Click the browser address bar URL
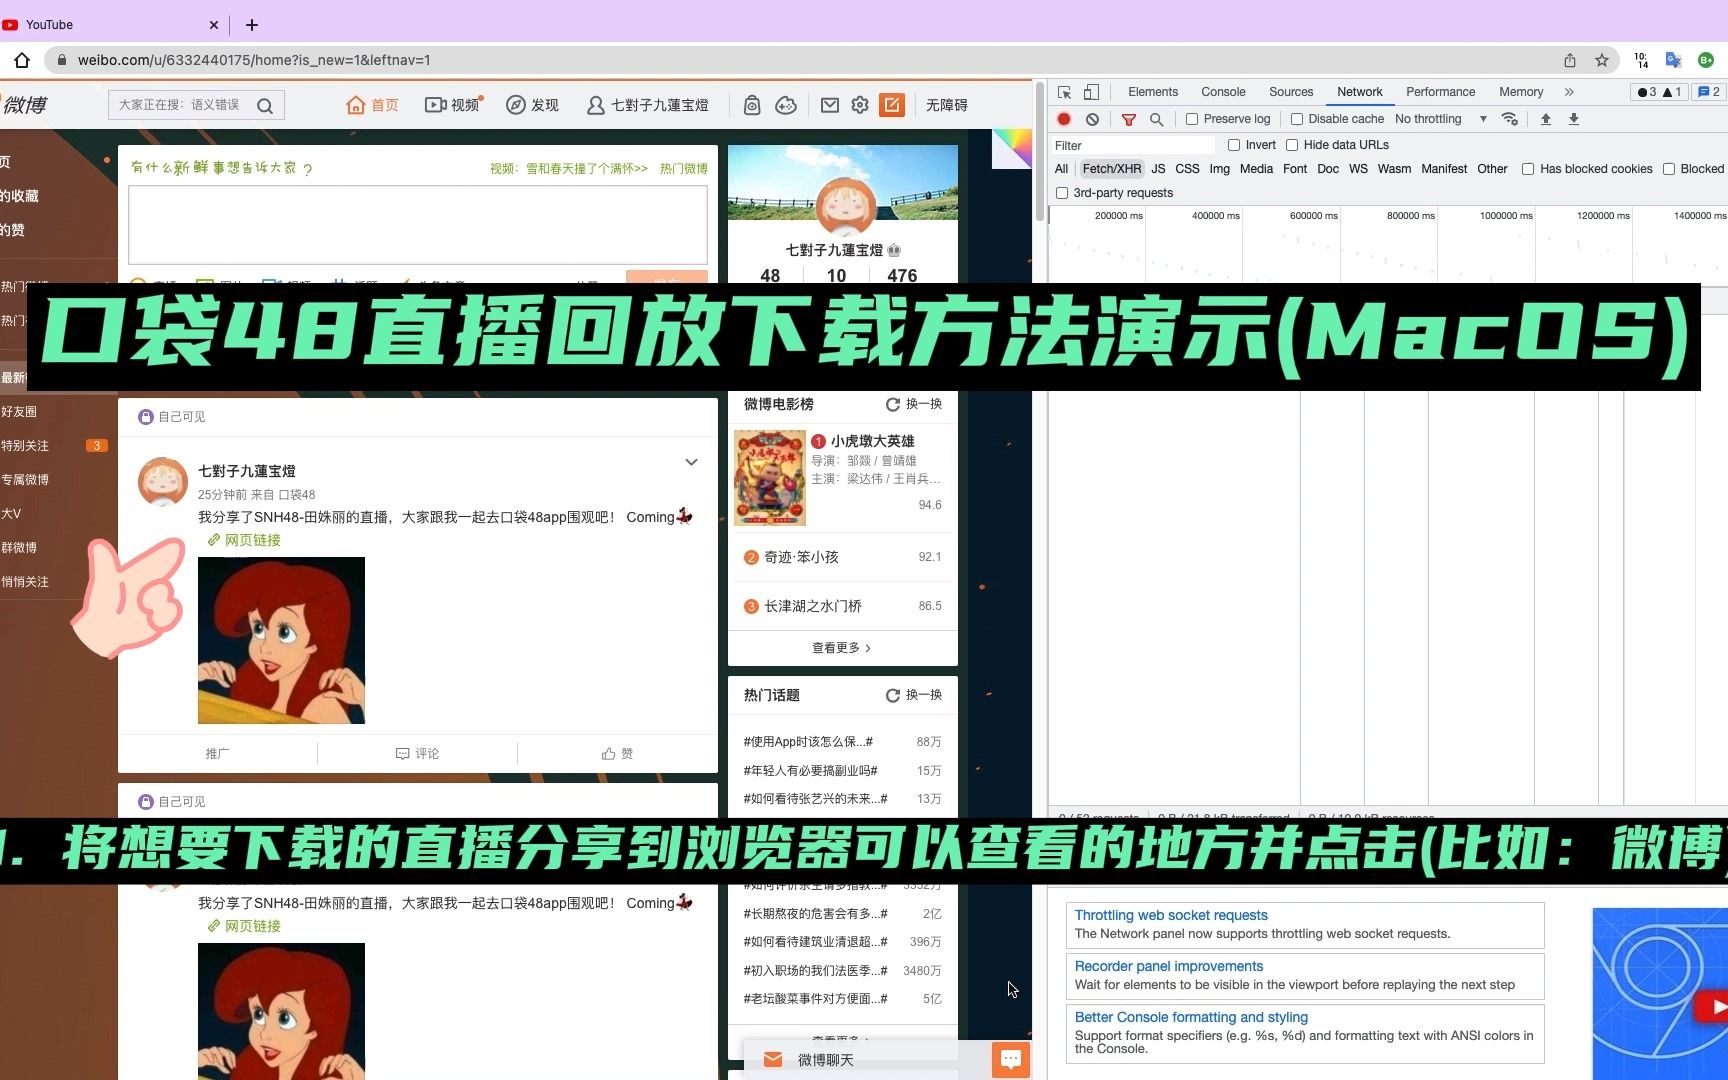The image size is (1728, 1080). click(254, 60)
